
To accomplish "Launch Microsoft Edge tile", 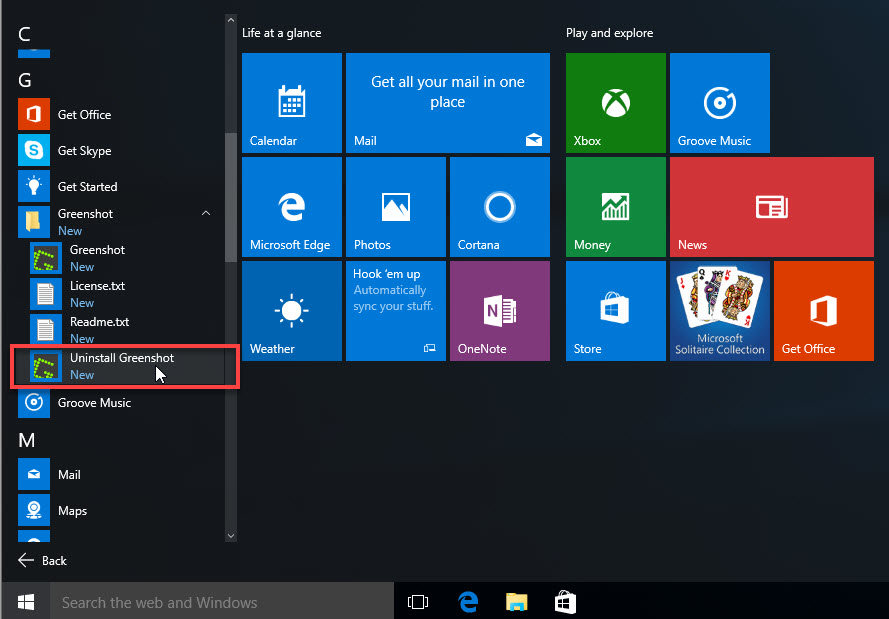I will pyautogui.click(x=291, y=207).
